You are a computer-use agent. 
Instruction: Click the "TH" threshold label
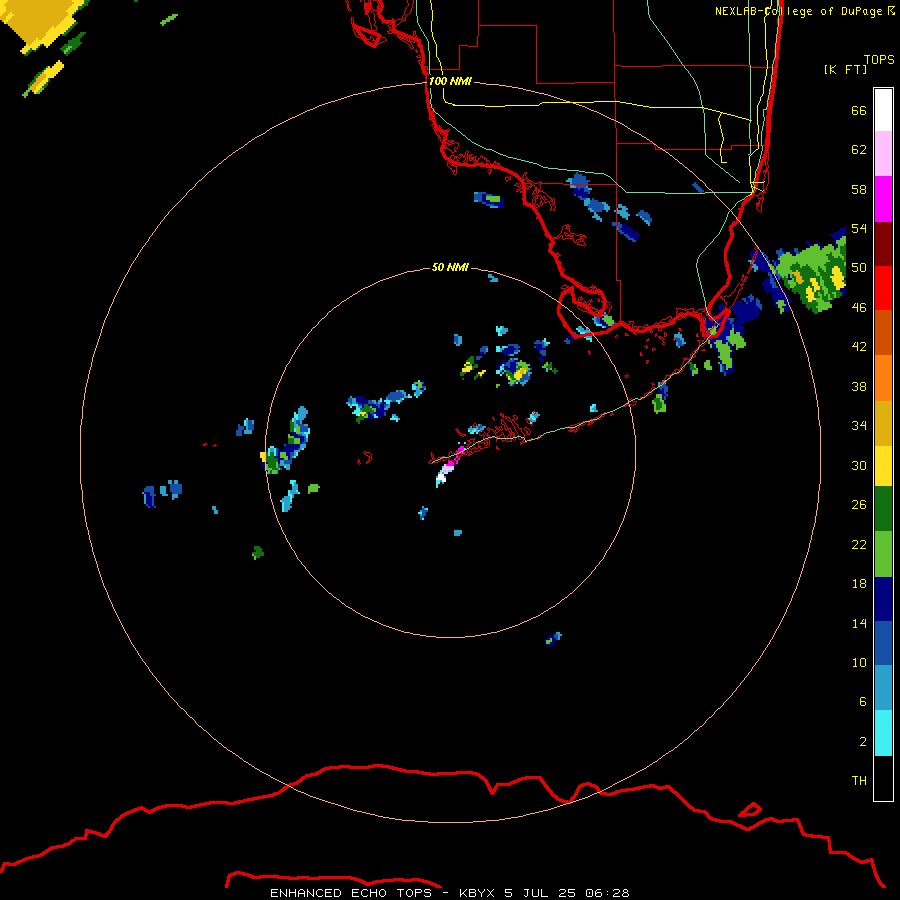coord(859,781)
